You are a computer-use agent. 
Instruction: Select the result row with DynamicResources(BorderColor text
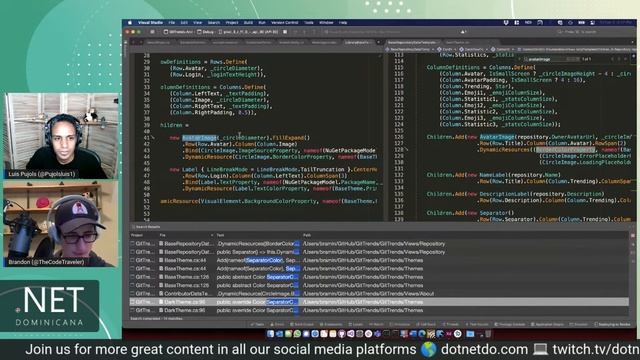(x=379, y=244)
